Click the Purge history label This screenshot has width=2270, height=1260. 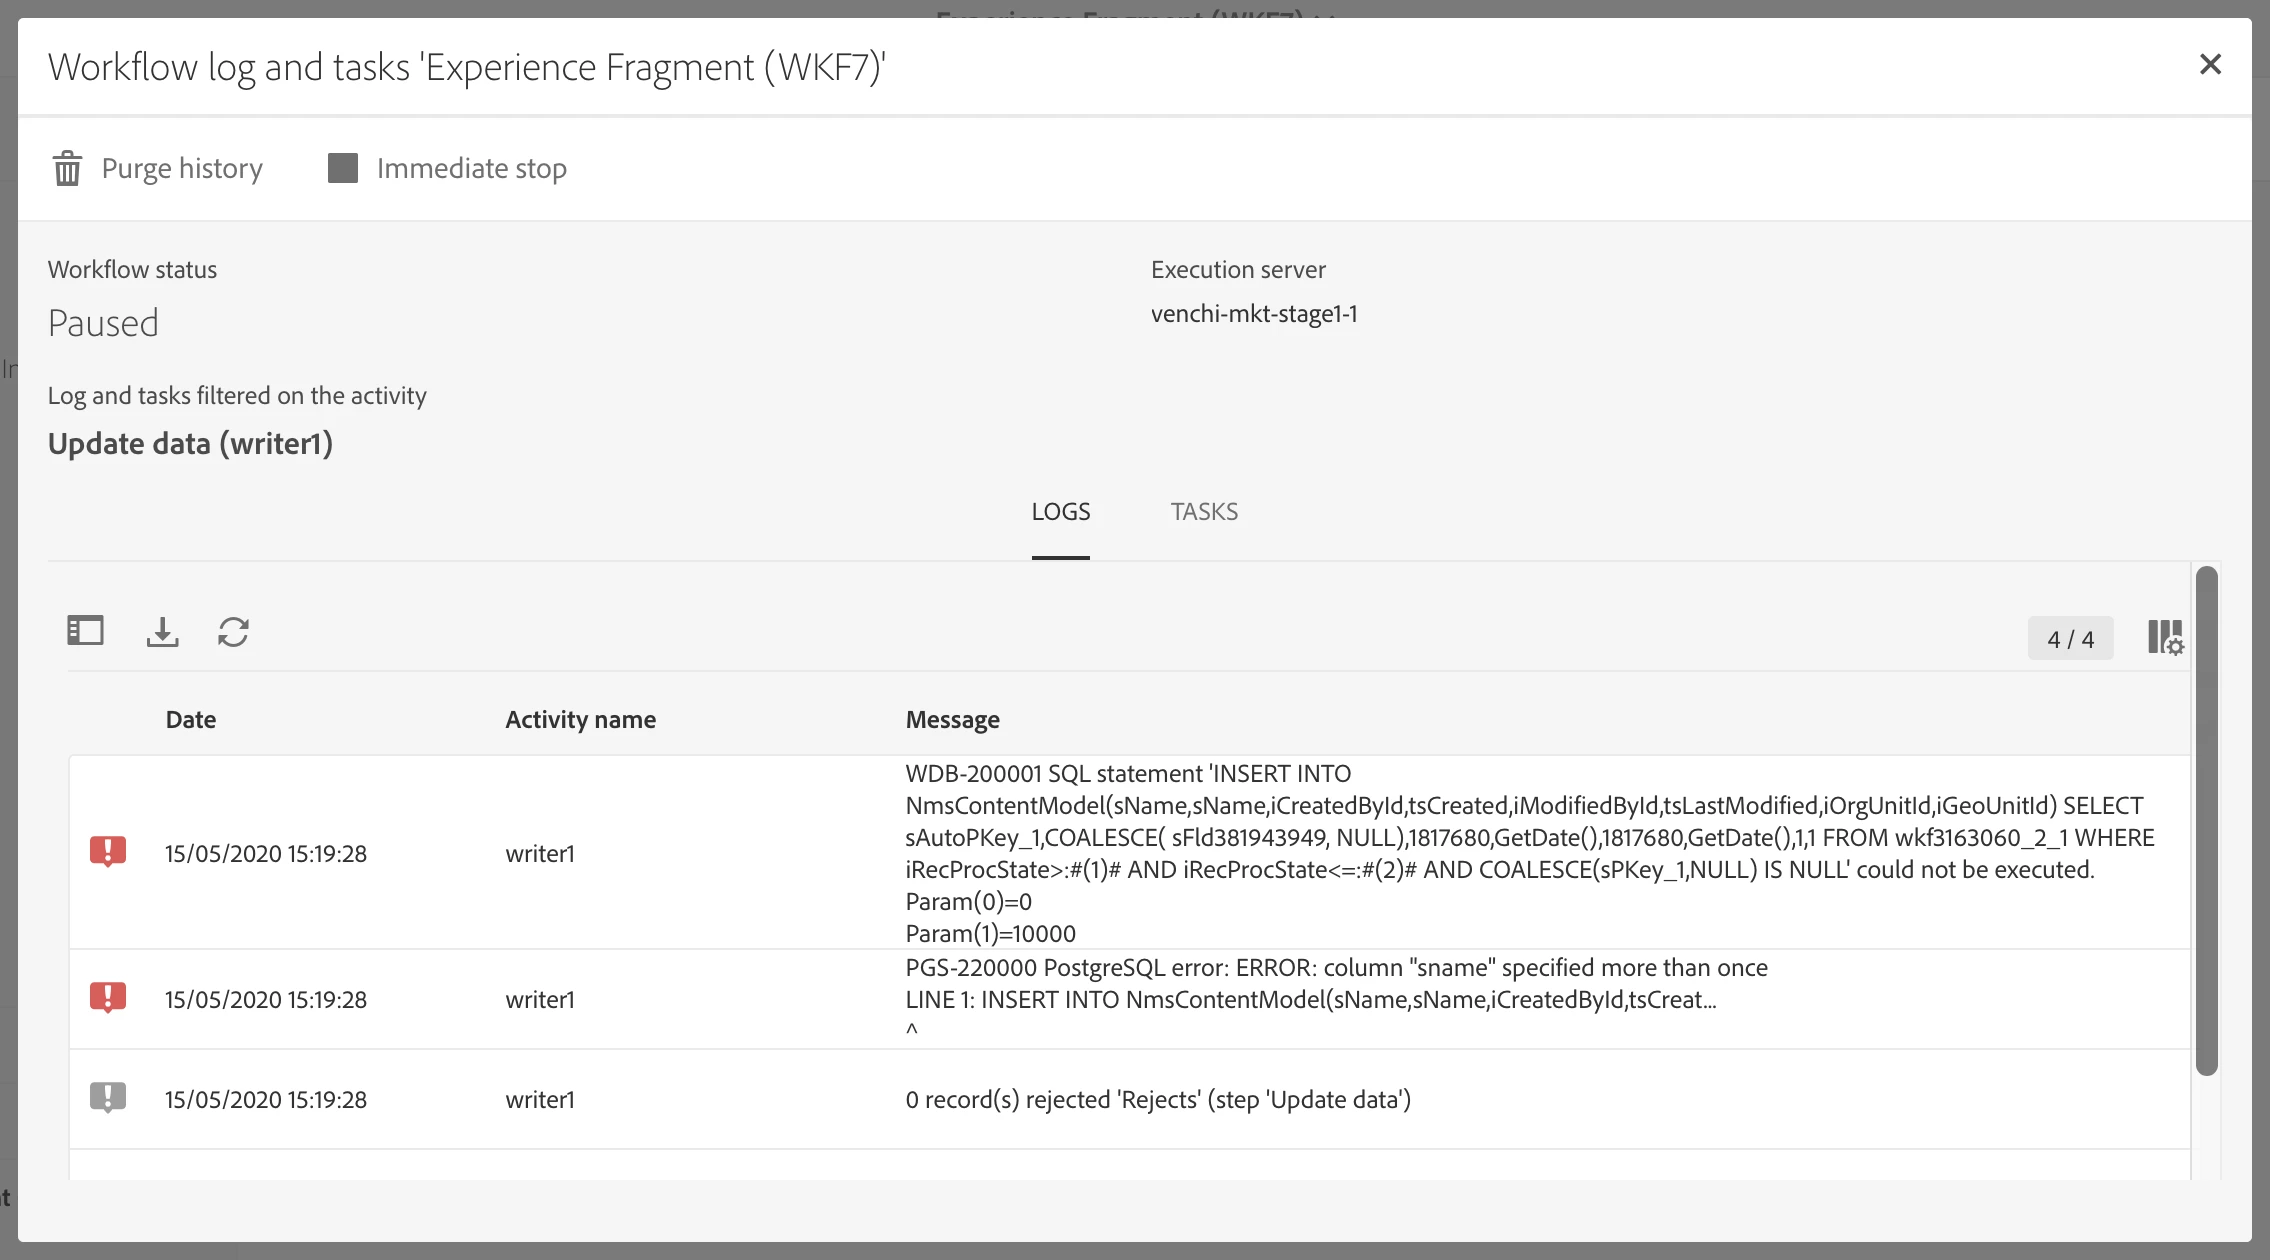(182, 168)
